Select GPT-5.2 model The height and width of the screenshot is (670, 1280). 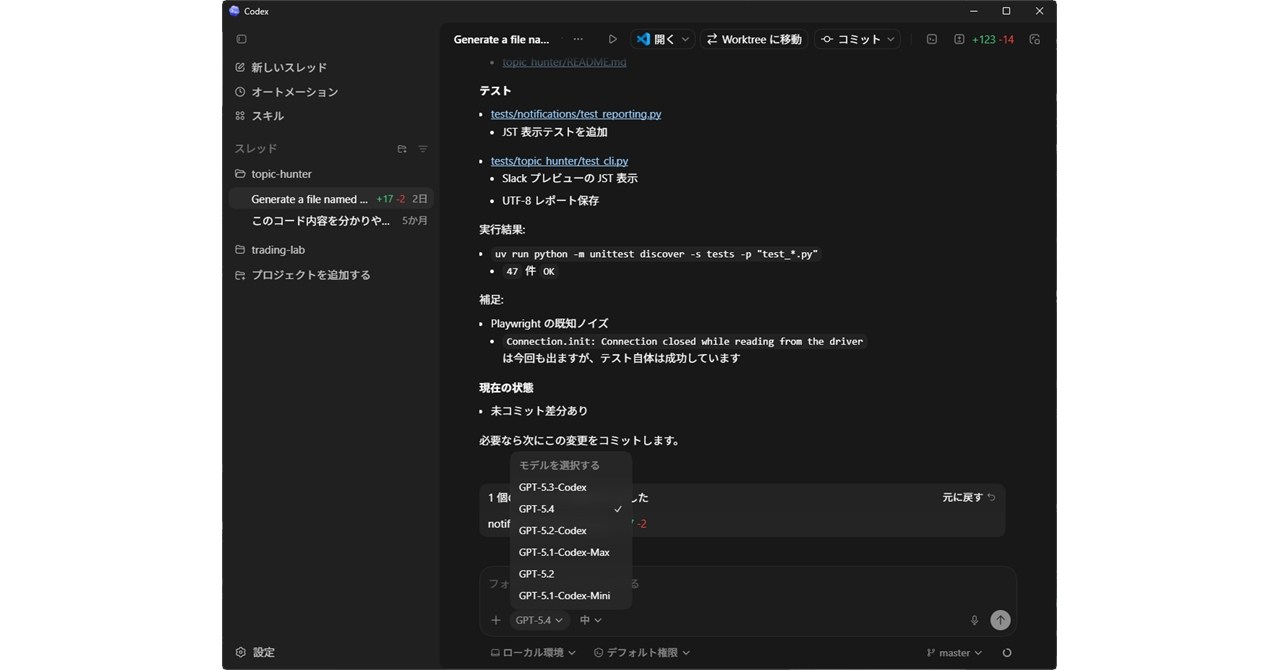pos(571,574)
